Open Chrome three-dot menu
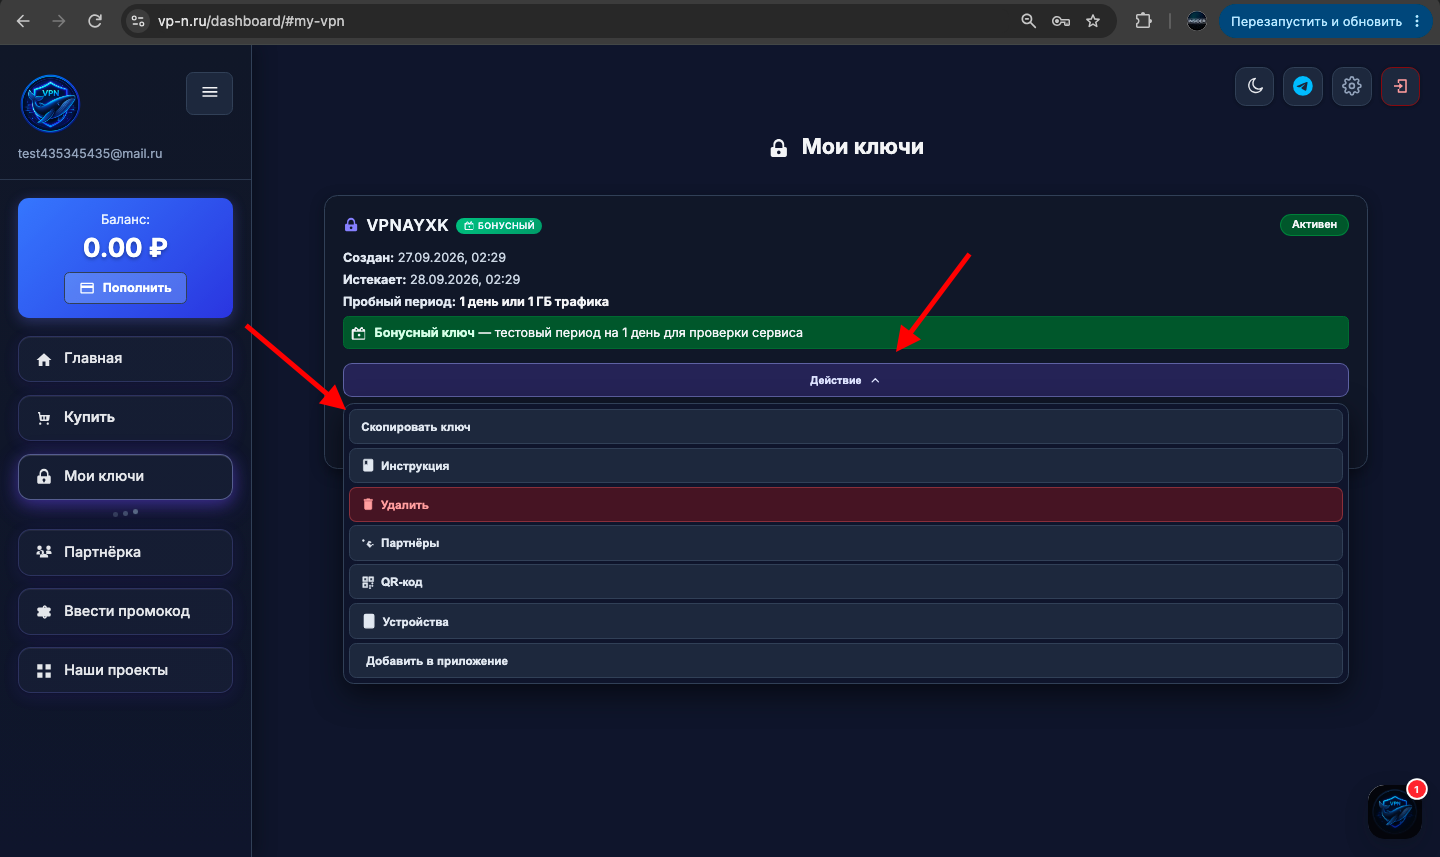The width and height of the screenshot is (1440, 857). pyautogui.click(x=1417, y=21)
